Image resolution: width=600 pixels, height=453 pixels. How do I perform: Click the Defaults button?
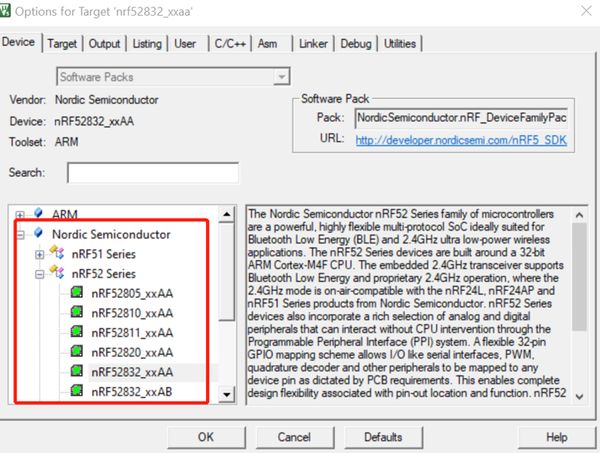coord(383,437)
